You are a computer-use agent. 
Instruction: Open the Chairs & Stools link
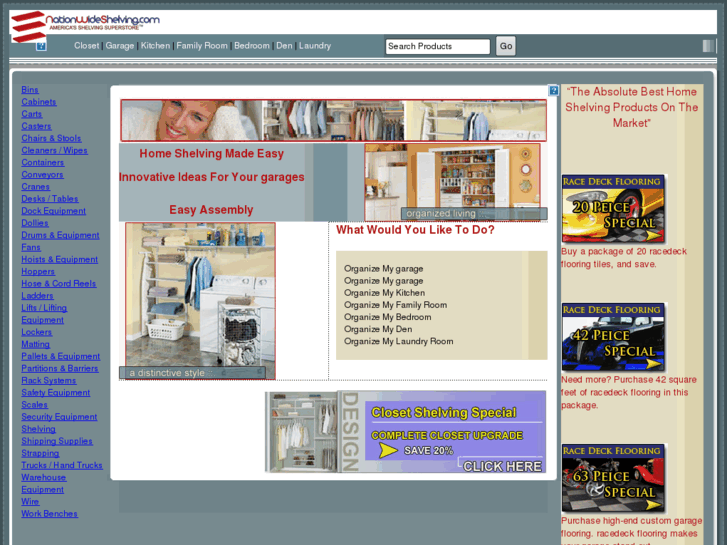pos(51,138)
